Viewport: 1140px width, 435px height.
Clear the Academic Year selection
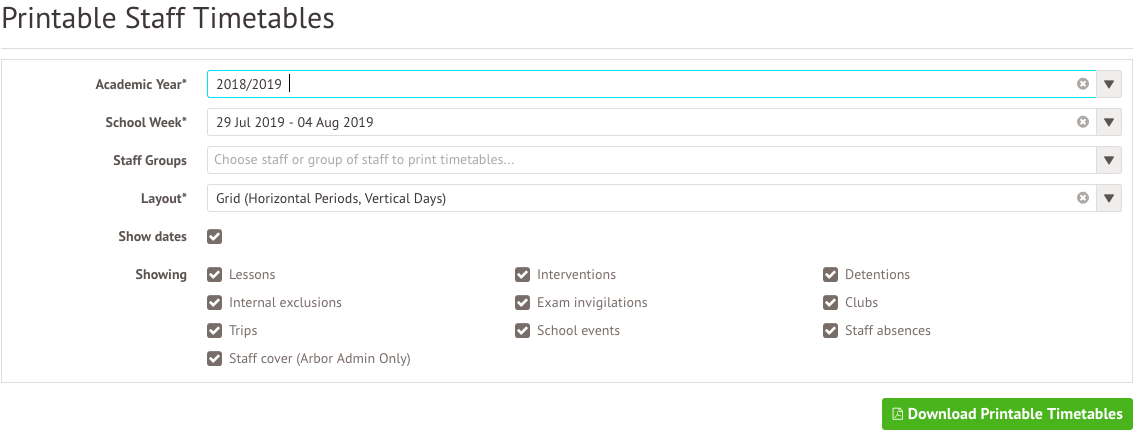(1083, 84)
